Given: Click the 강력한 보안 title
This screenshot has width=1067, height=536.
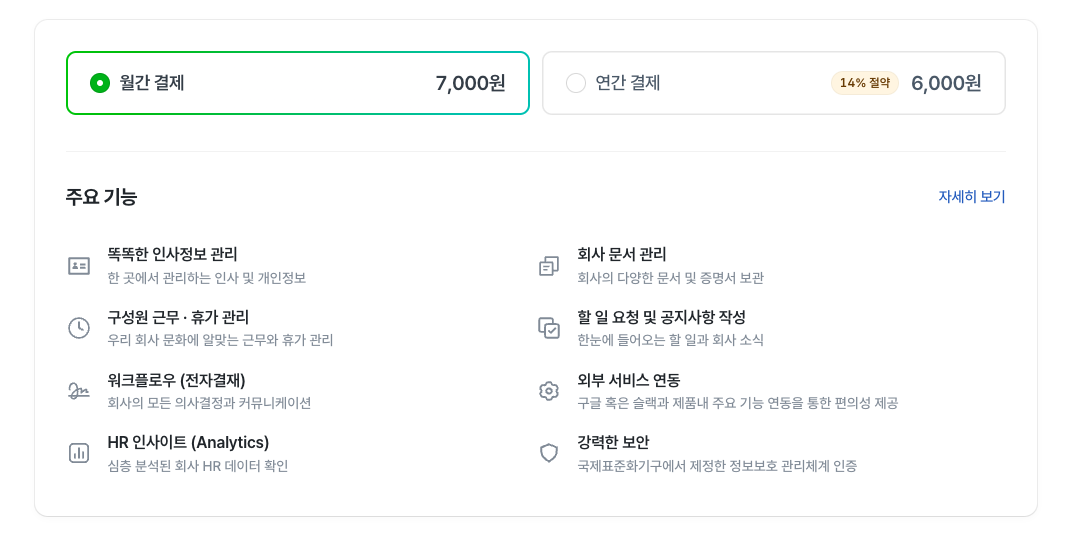Looking at the screenshot, I should click(x=613, y=443).
